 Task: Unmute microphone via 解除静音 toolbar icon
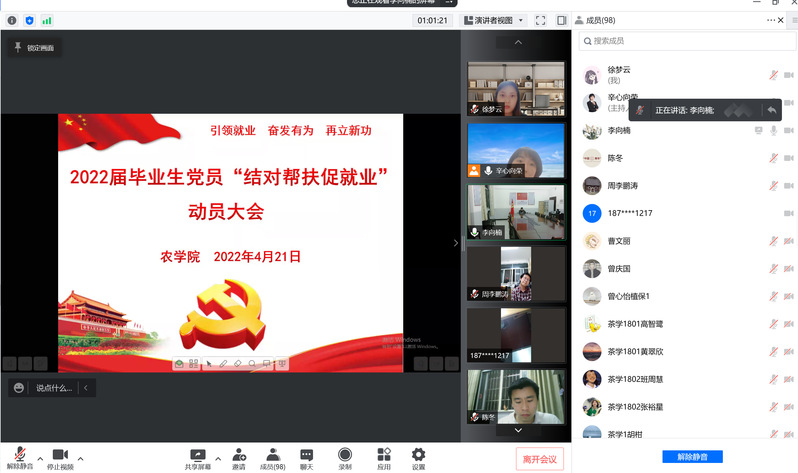pyautogui.click(x=20, y=458)
